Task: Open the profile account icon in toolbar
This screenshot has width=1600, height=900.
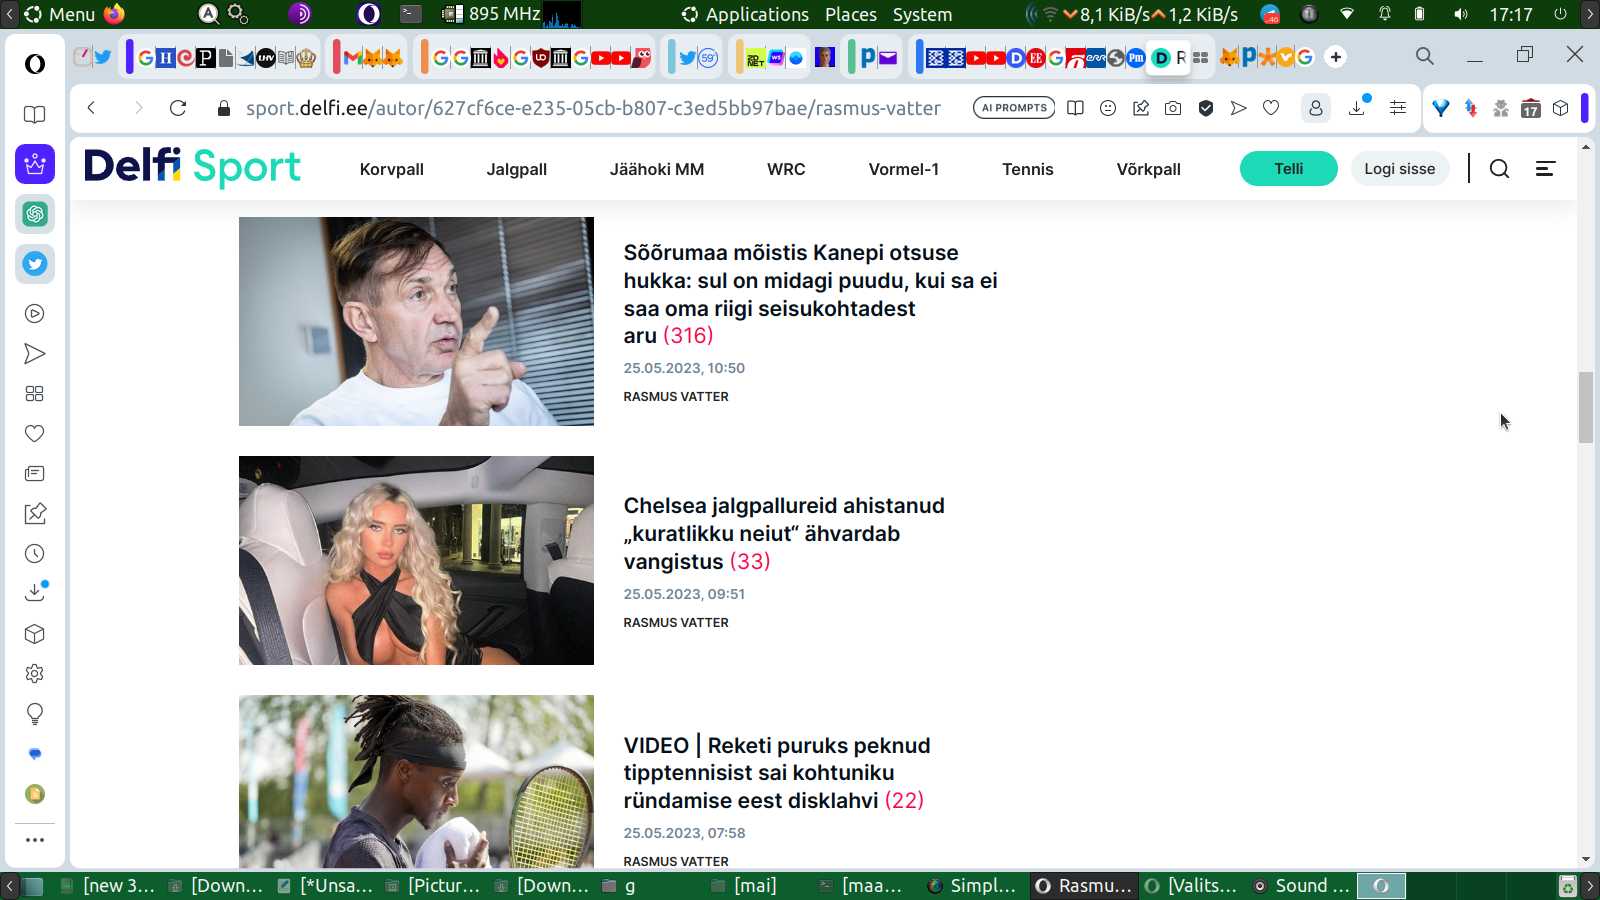Action: pos(1316,108)
